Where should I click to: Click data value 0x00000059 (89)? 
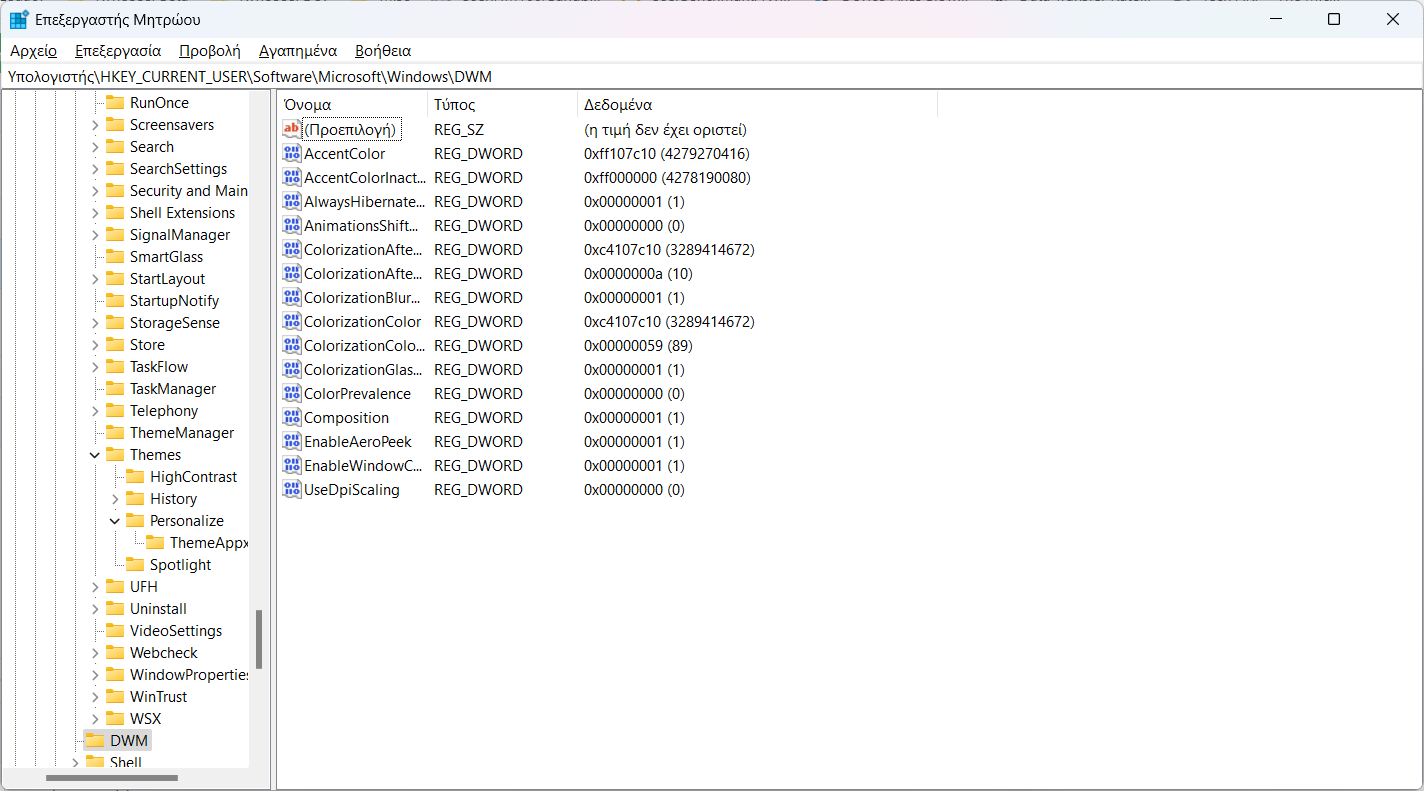638,346
